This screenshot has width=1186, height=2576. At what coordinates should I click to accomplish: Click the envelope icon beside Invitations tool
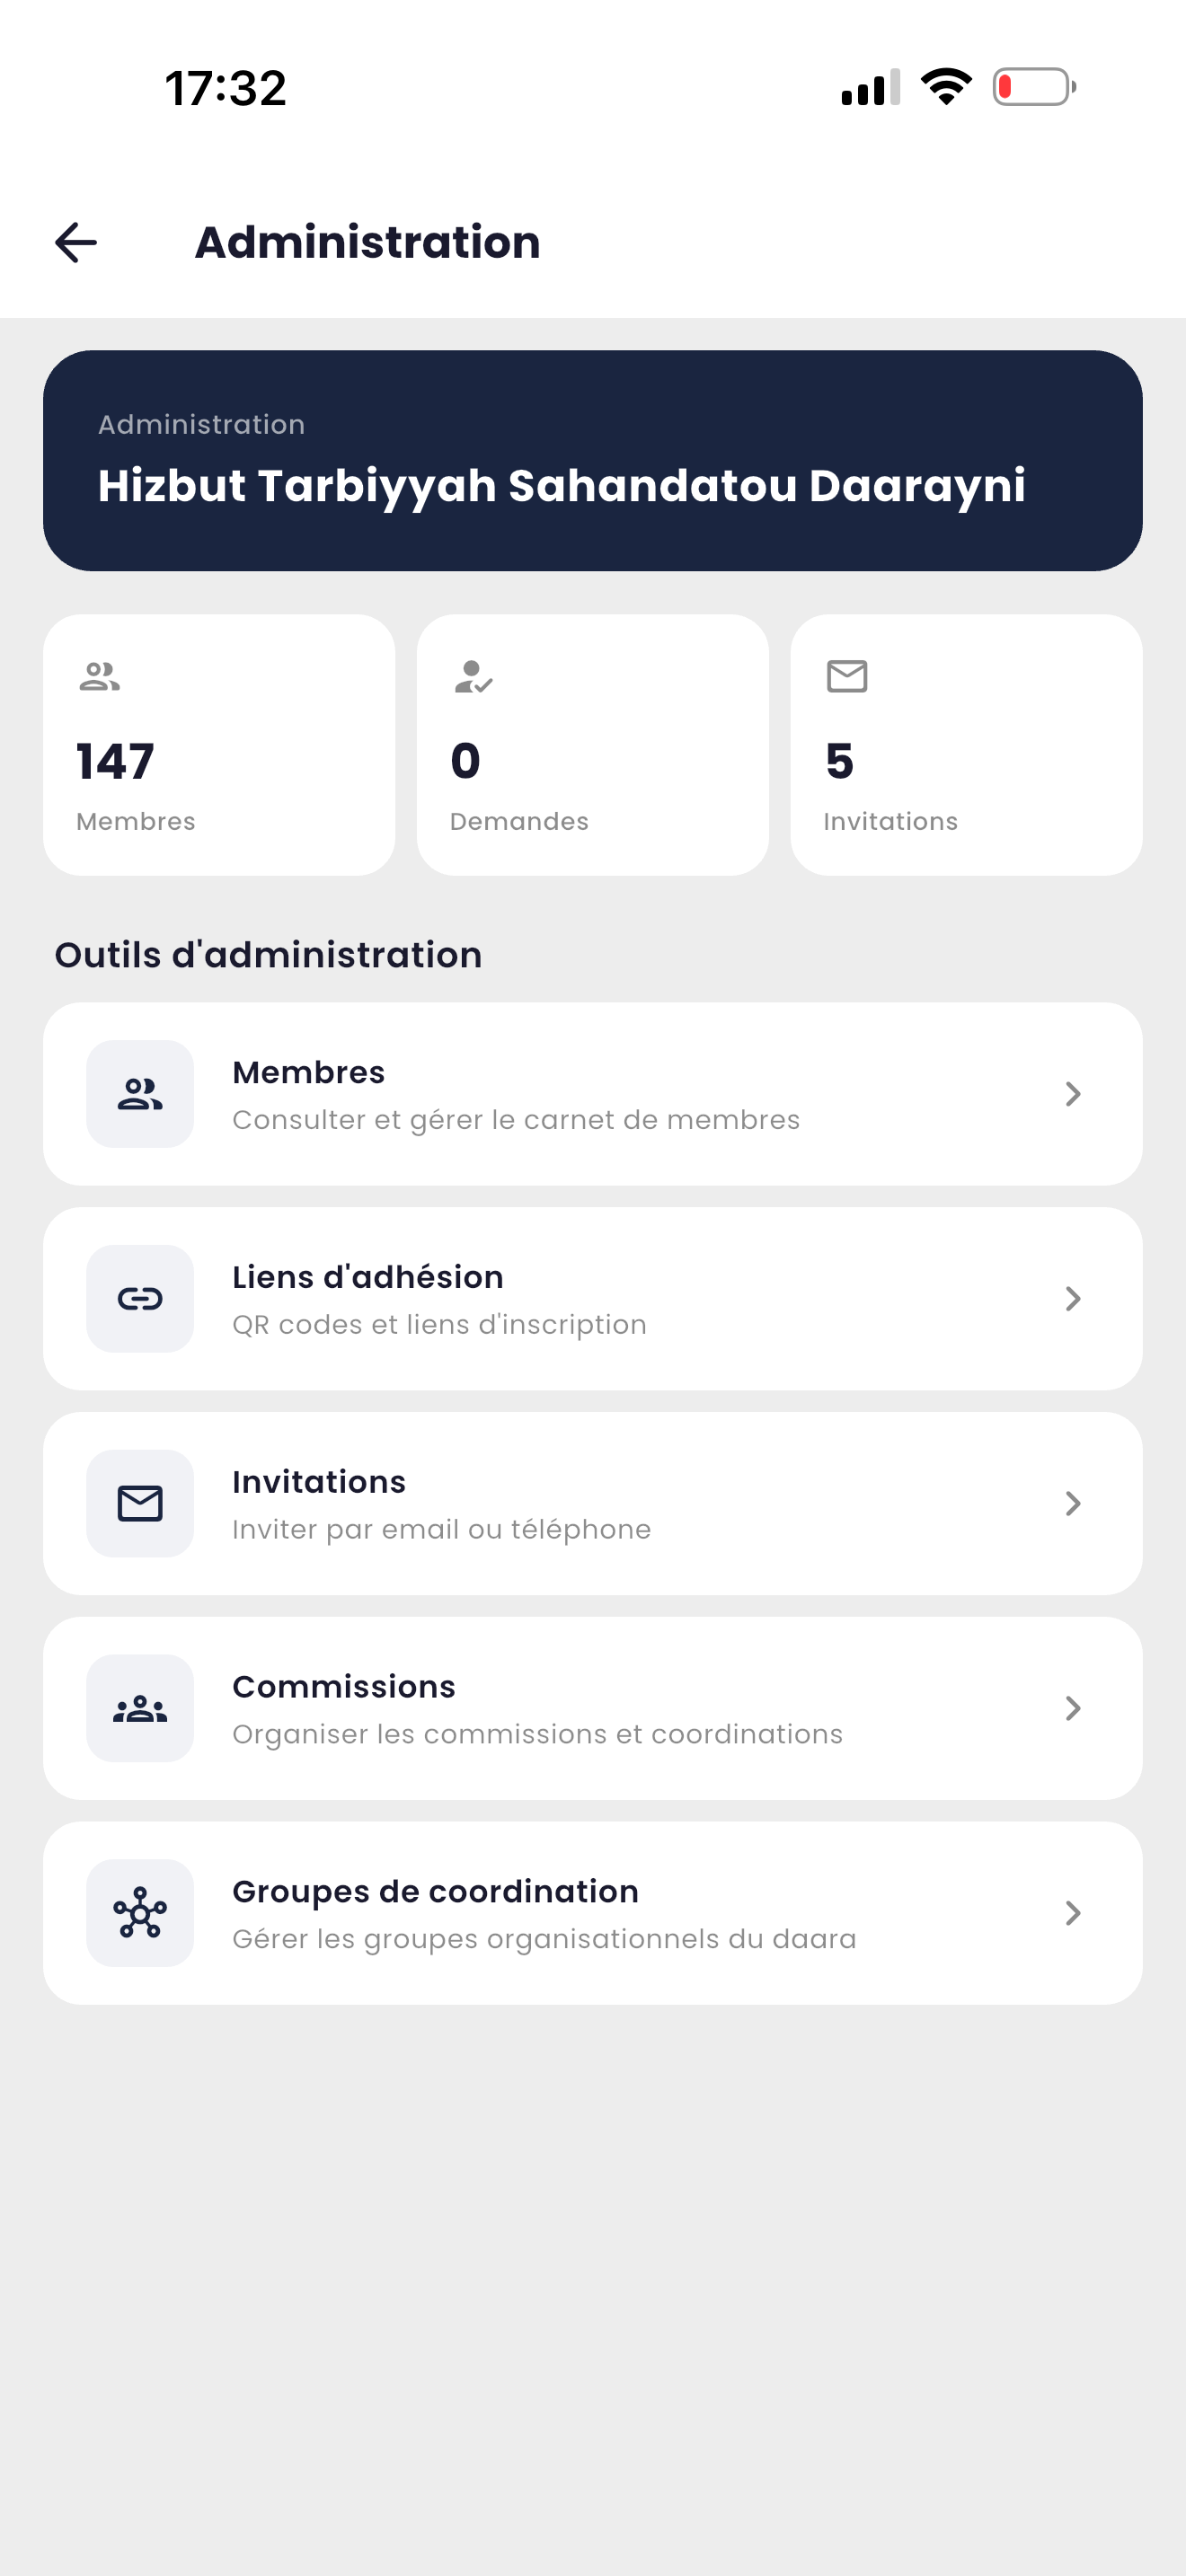[140, 1504]
